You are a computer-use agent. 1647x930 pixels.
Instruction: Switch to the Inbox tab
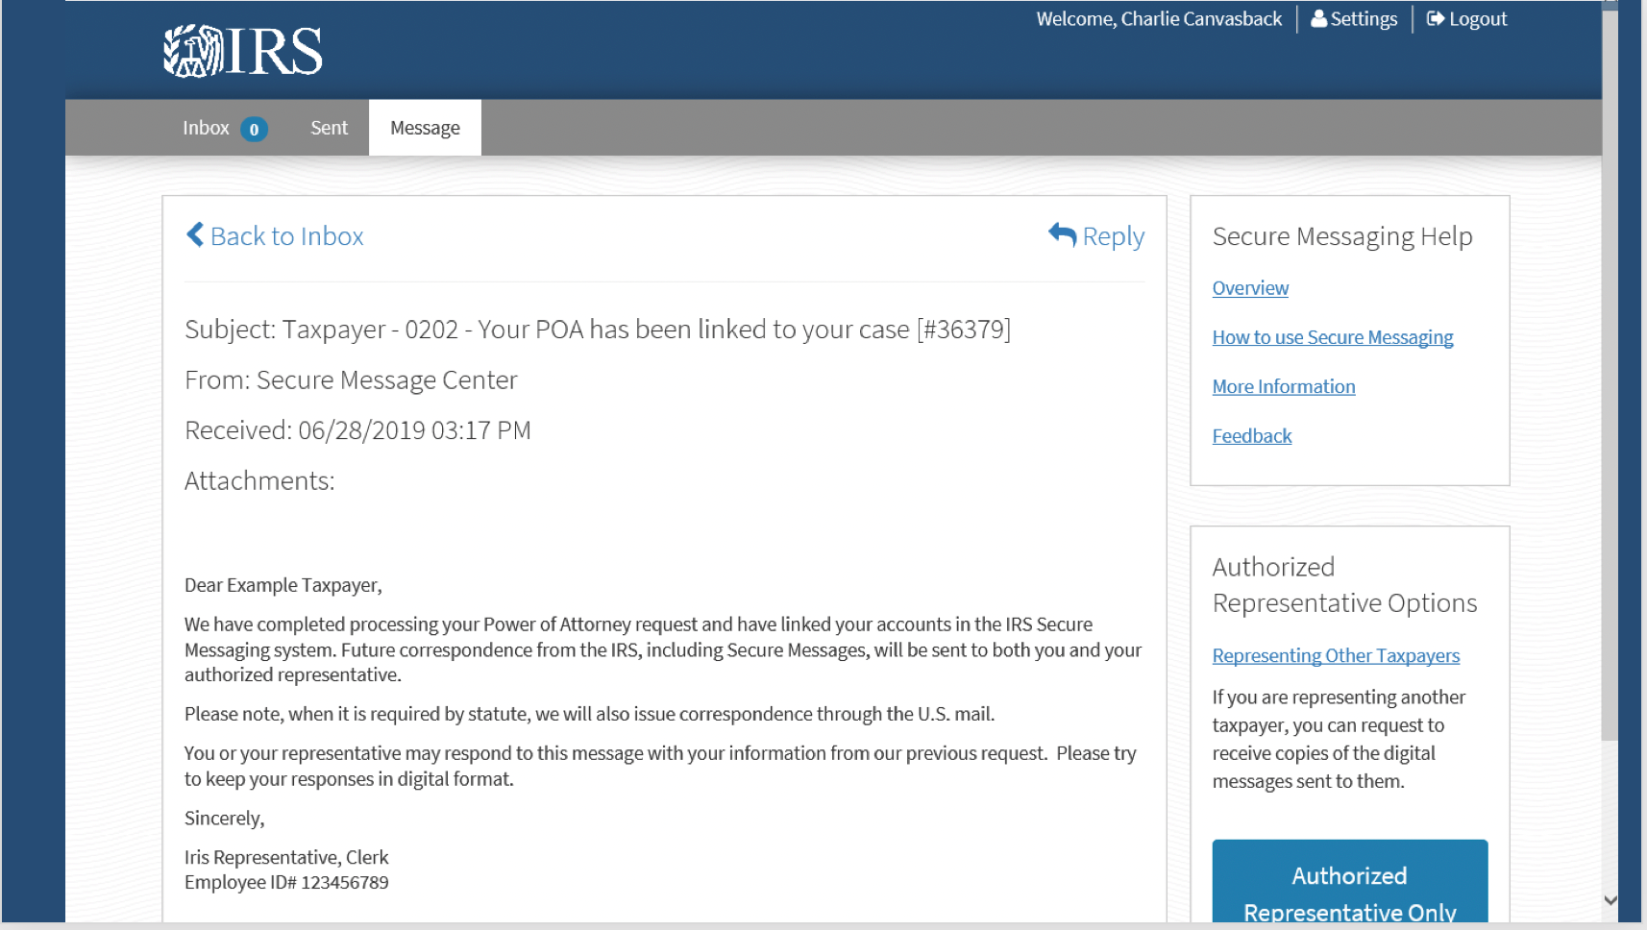pos(206,128)
